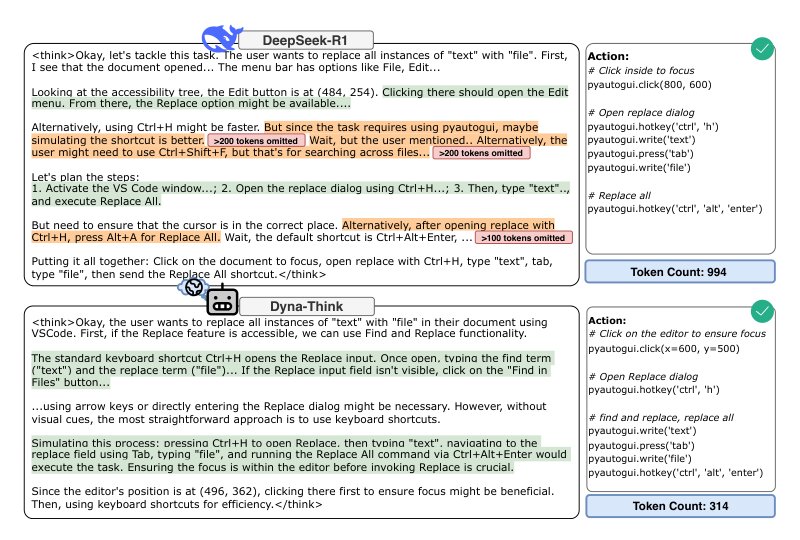This screenshot has height=540, width=800.
Task: Click the 'Action:' heading in the Dyna-Think panel
Action: coord(607,321)
